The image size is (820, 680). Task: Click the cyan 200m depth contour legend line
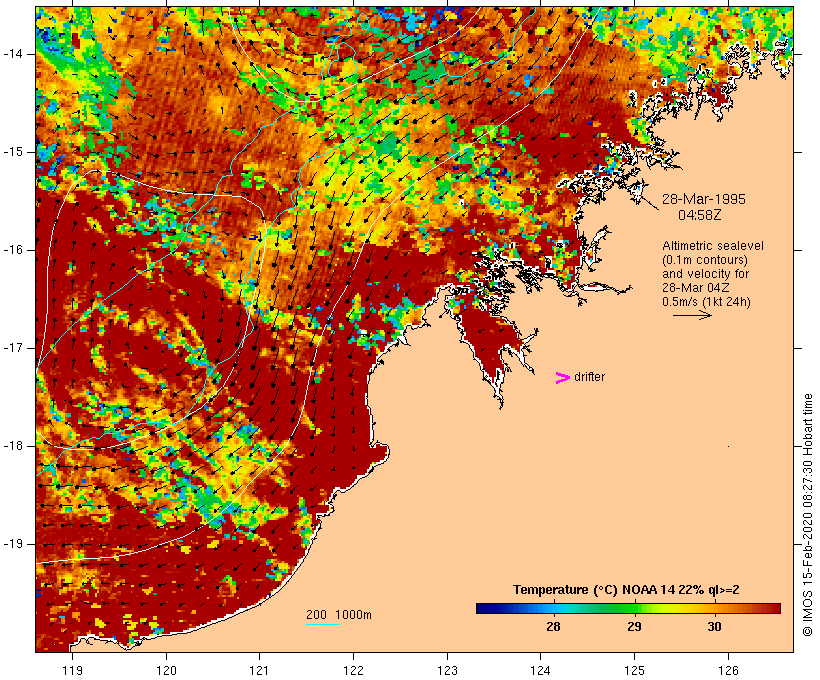(x=323, y=624)
